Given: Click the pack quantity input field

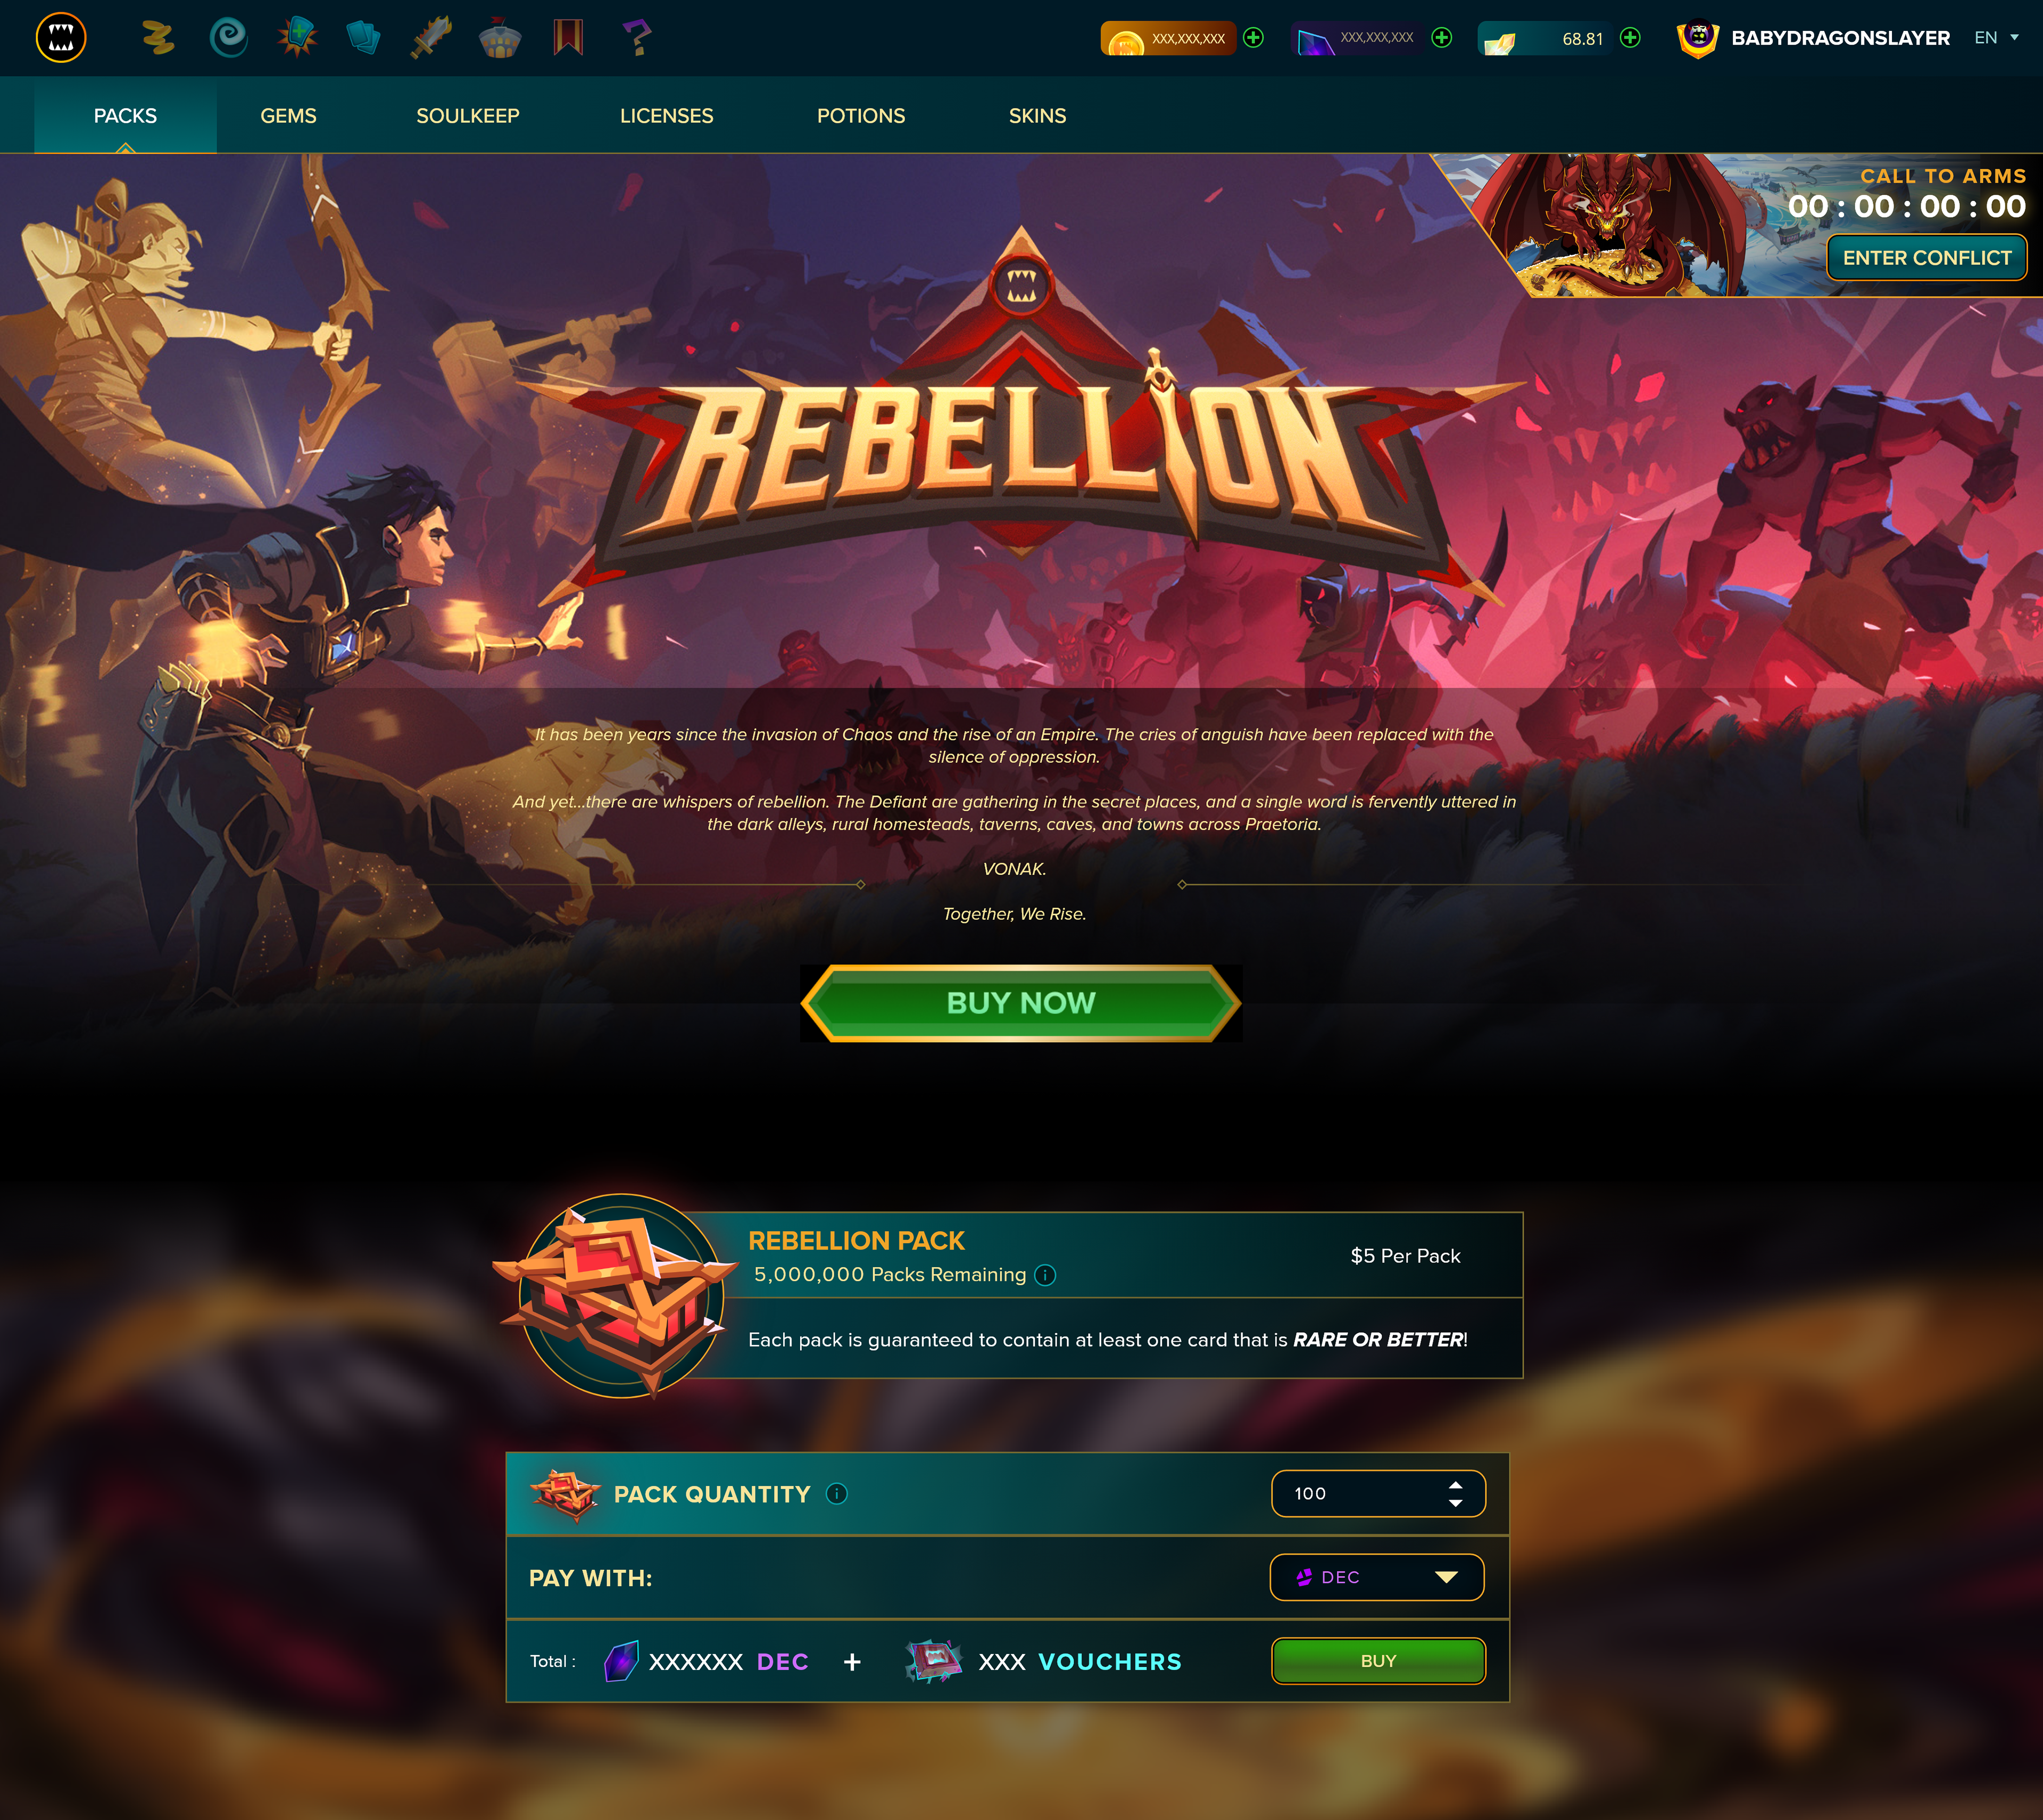Looking at the screenshot, I should click(x=1378, y=1494).
